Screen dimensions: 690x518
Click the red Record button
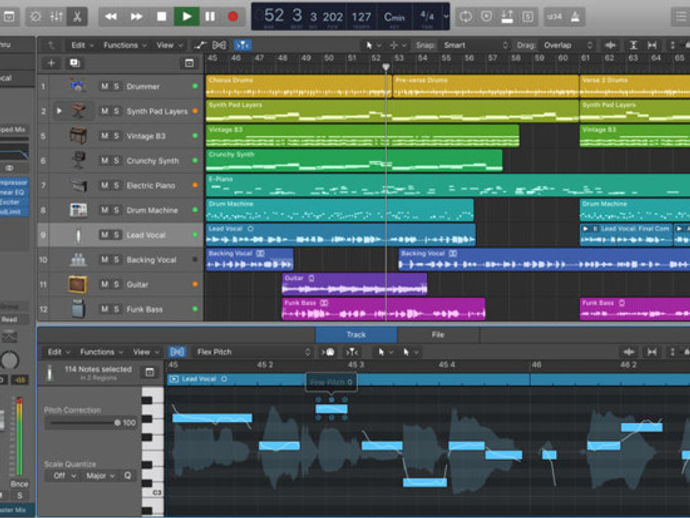[x=233, y=16]
